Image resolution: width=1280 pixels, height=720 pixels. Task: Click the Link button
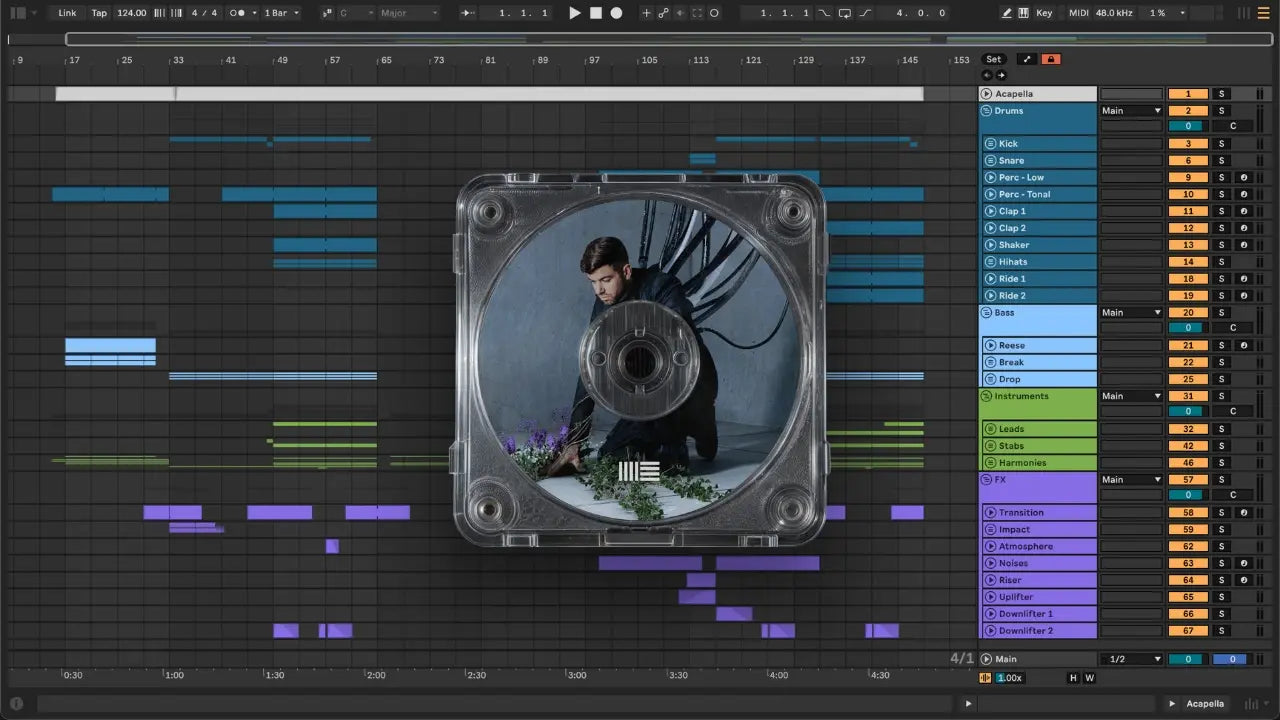(67, 13)
